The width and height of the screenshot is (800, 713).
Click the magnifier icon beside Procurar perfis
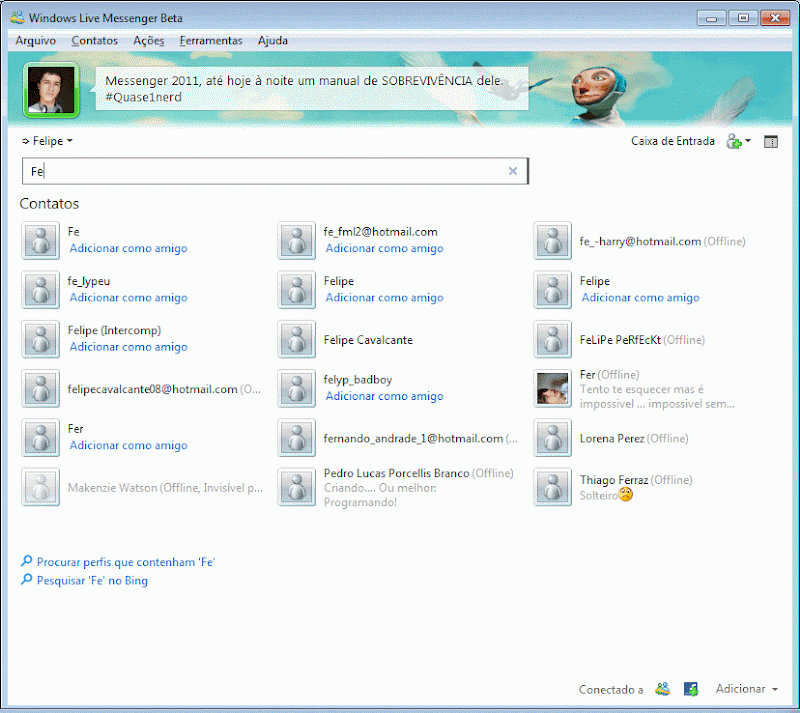27,561
